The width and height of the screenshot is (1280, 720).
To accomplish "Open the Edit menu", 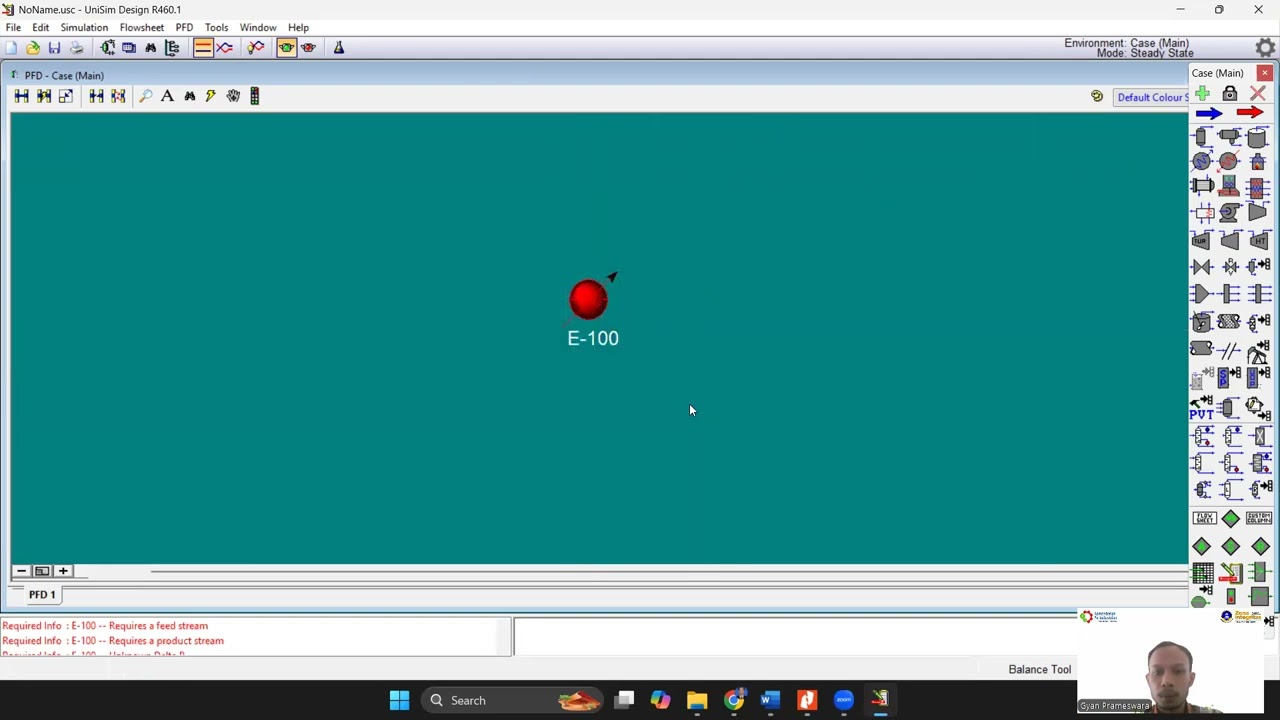I will (40, 27).
